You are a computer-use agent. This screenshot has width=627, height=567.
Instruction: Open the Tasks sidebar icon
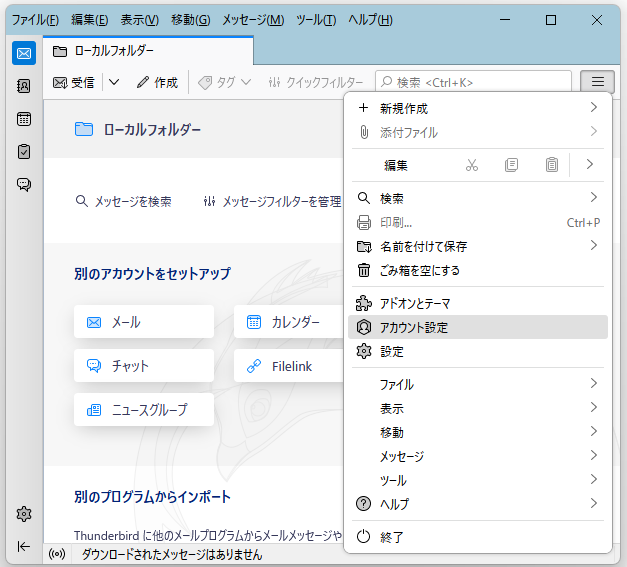[x=24, y=152]
